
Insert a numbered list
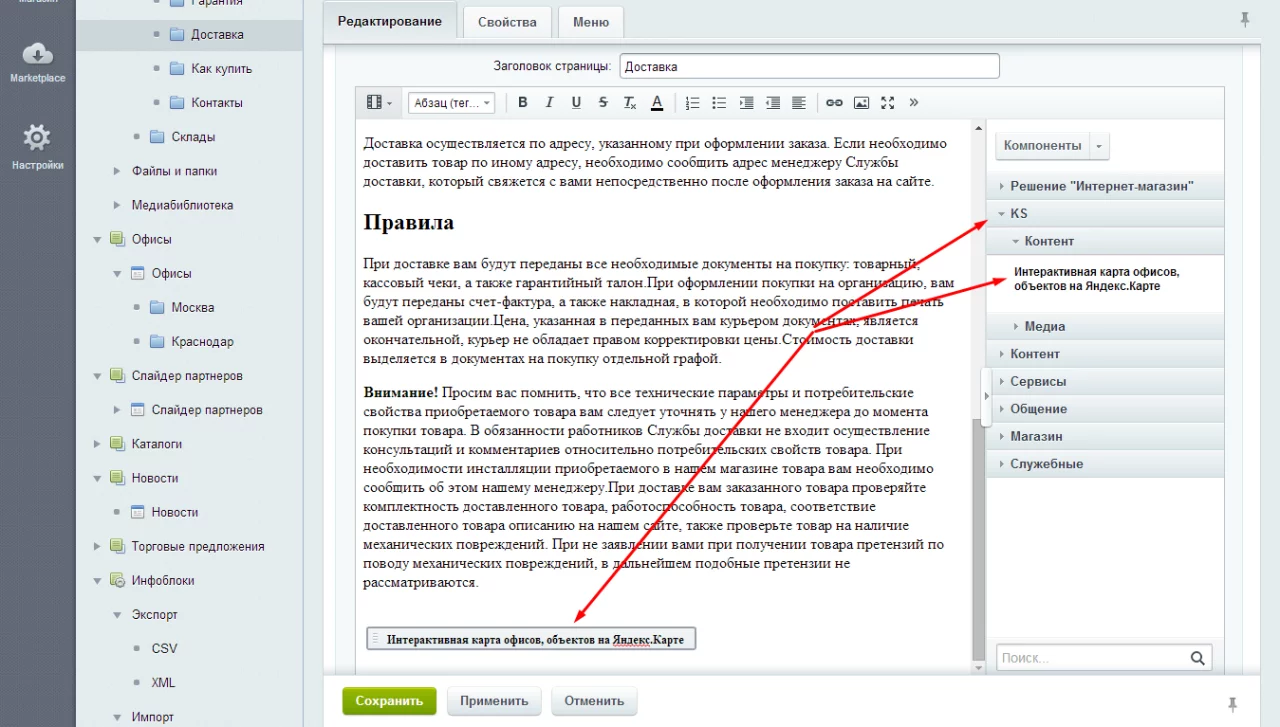pos(692,103)
